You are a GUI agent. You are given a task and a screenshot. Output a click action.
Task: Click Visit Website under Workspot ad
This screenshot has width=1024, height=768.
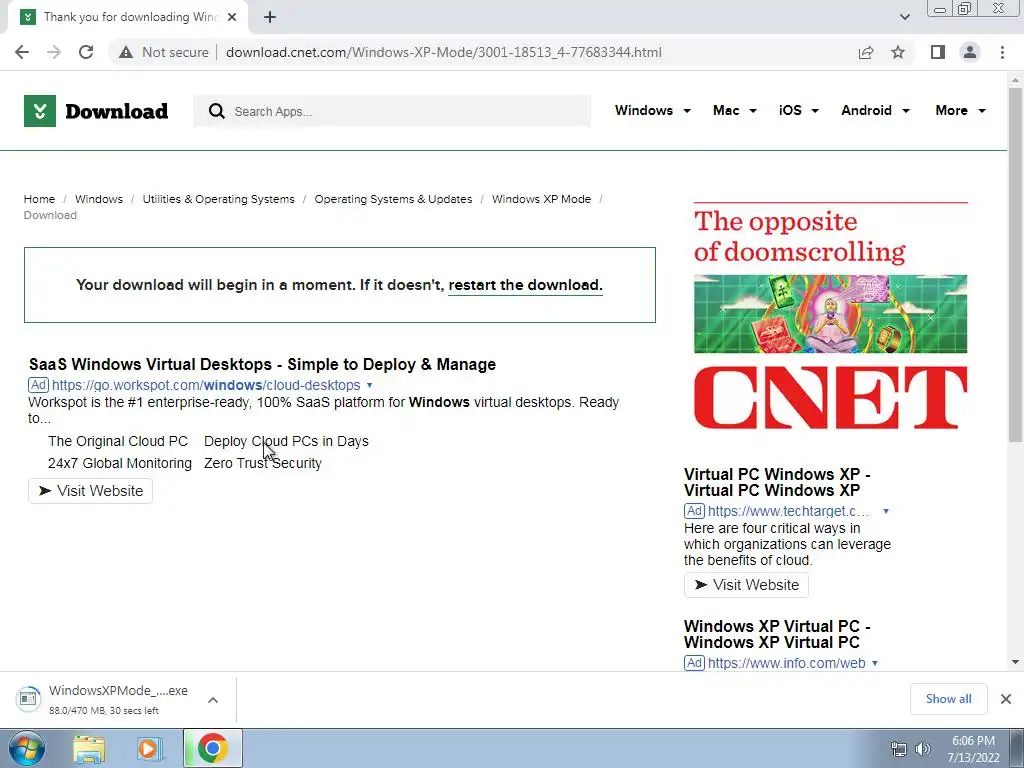(90, 491)
